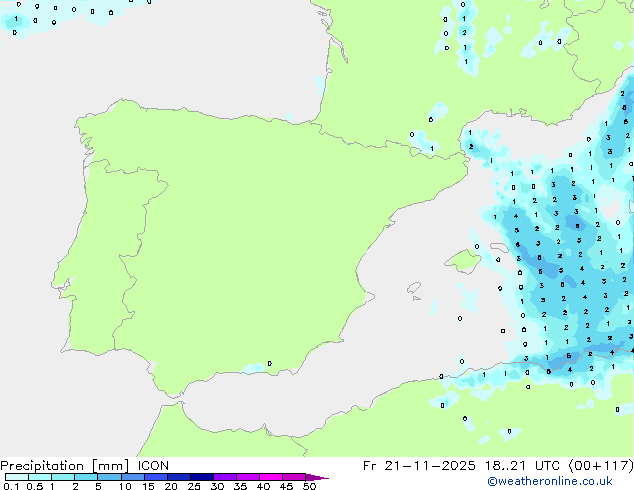The height and width of the screenshot is (490, 634).
Task: Click the legend scale value "10"
Action: (x=125, y=486)
